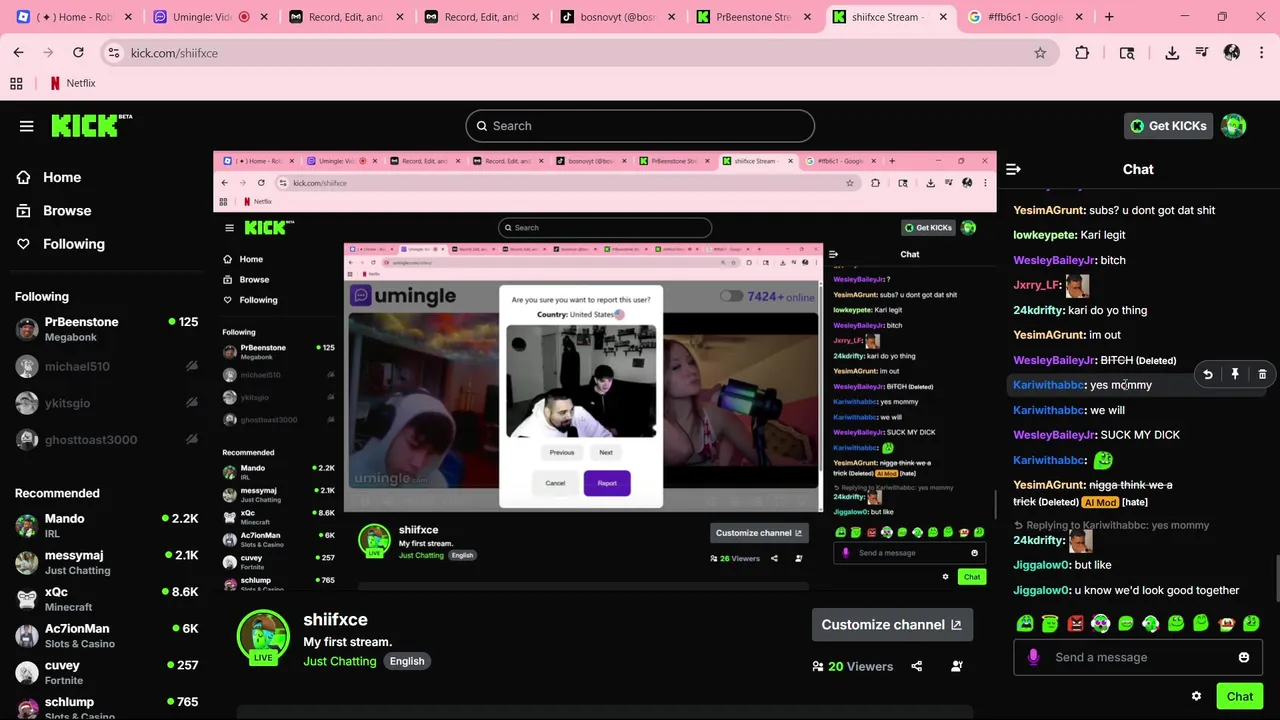The image size is (1280, 720).
Task: Select ykitsgio in Following list
Action: click(x=106, y=403)
